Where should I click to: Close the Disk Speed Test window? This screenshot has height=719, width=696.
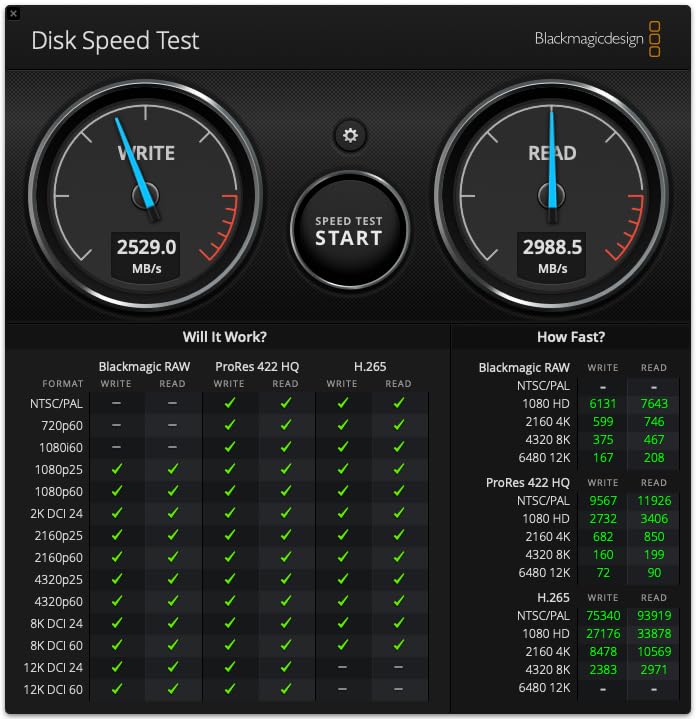(x=13, y=13)
